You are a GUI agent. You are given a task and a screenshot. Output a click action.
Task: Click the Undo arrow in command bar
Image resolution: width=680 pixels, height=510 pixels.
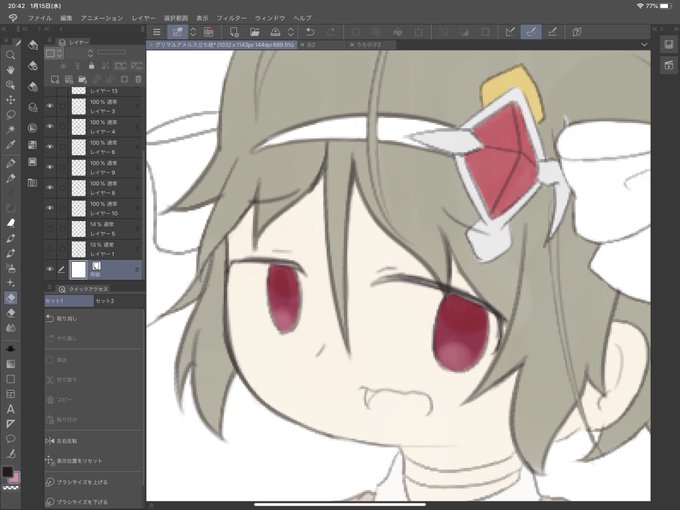point(310,32)
